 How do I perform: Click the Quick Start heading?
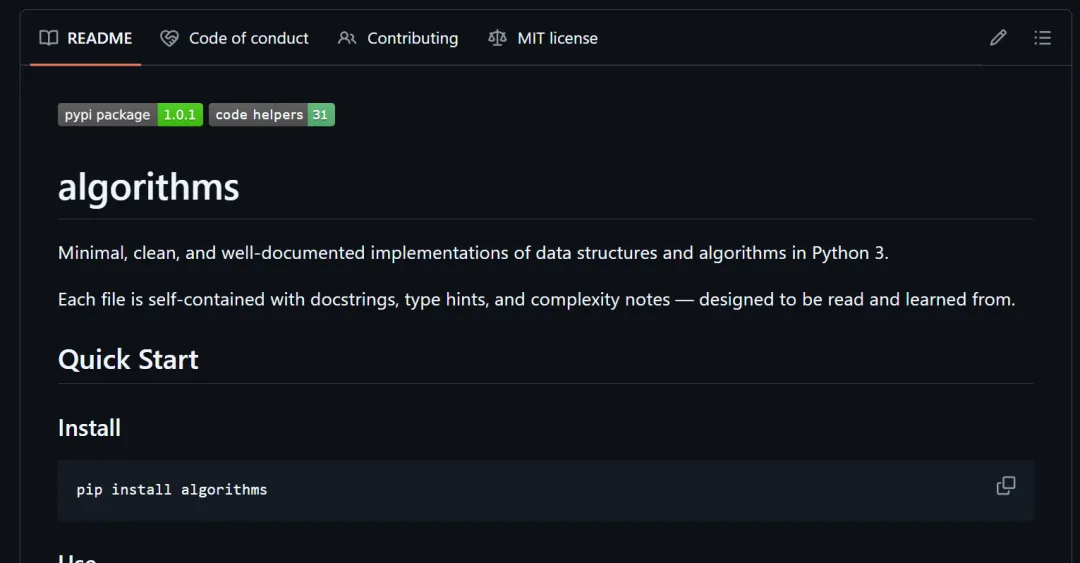click(x=128, y=359)
